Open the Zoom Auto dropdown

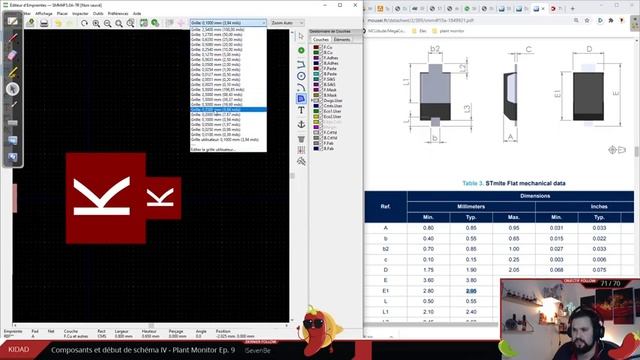coord(287,23)
